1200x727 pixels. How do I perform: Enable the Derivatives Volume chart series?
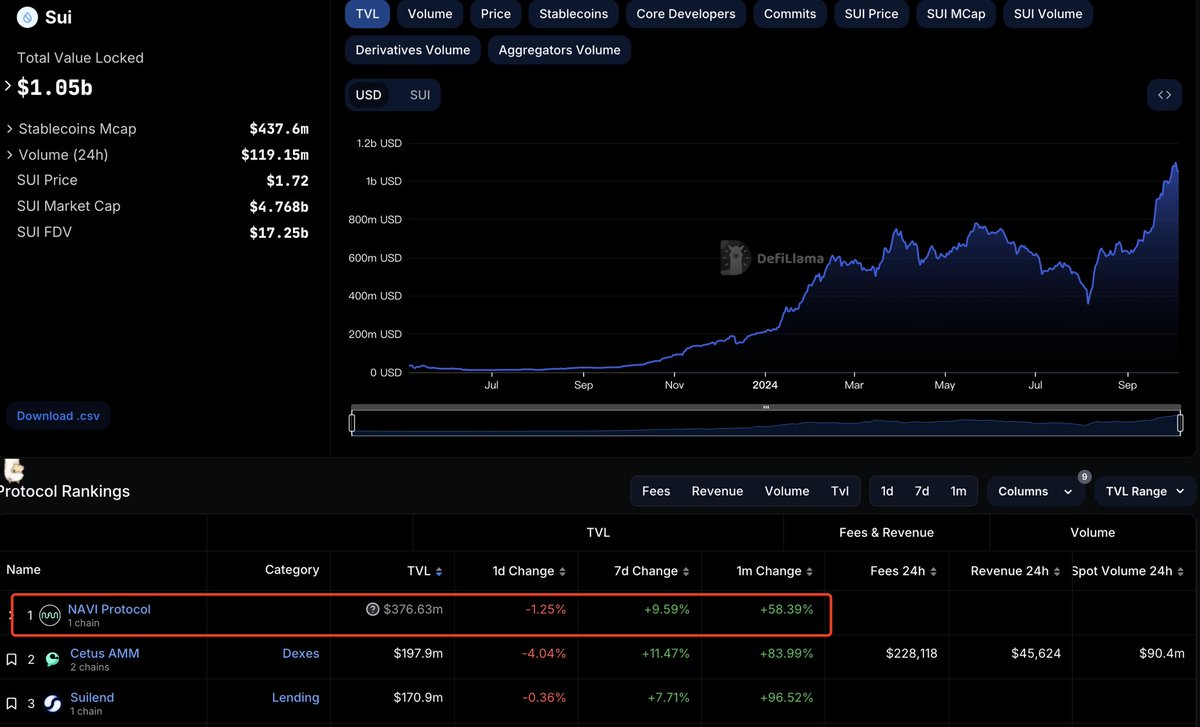pos(413,50)
